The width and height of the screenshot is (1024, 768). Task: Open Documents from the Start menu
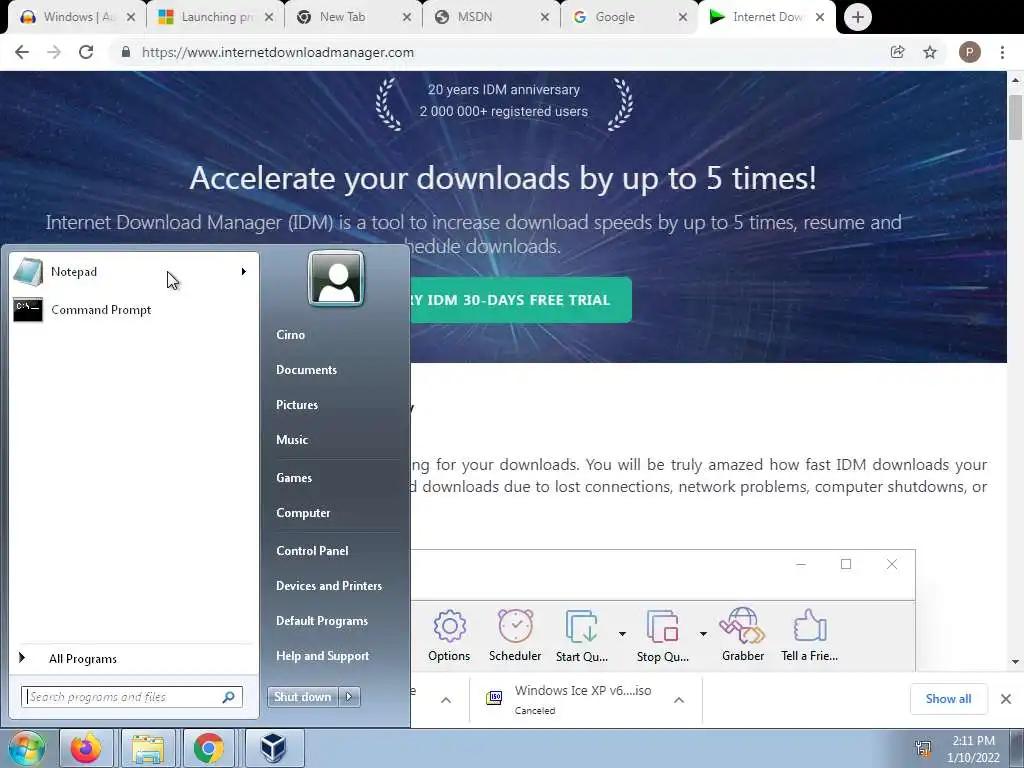(x=306, y=370)
